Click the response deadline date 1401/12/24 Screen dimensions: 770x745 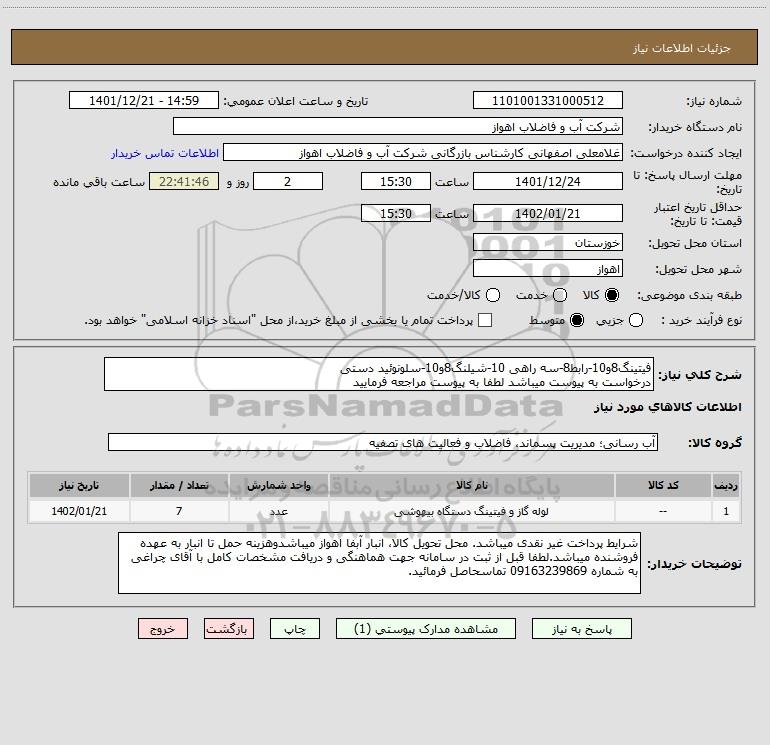point(548,182)
